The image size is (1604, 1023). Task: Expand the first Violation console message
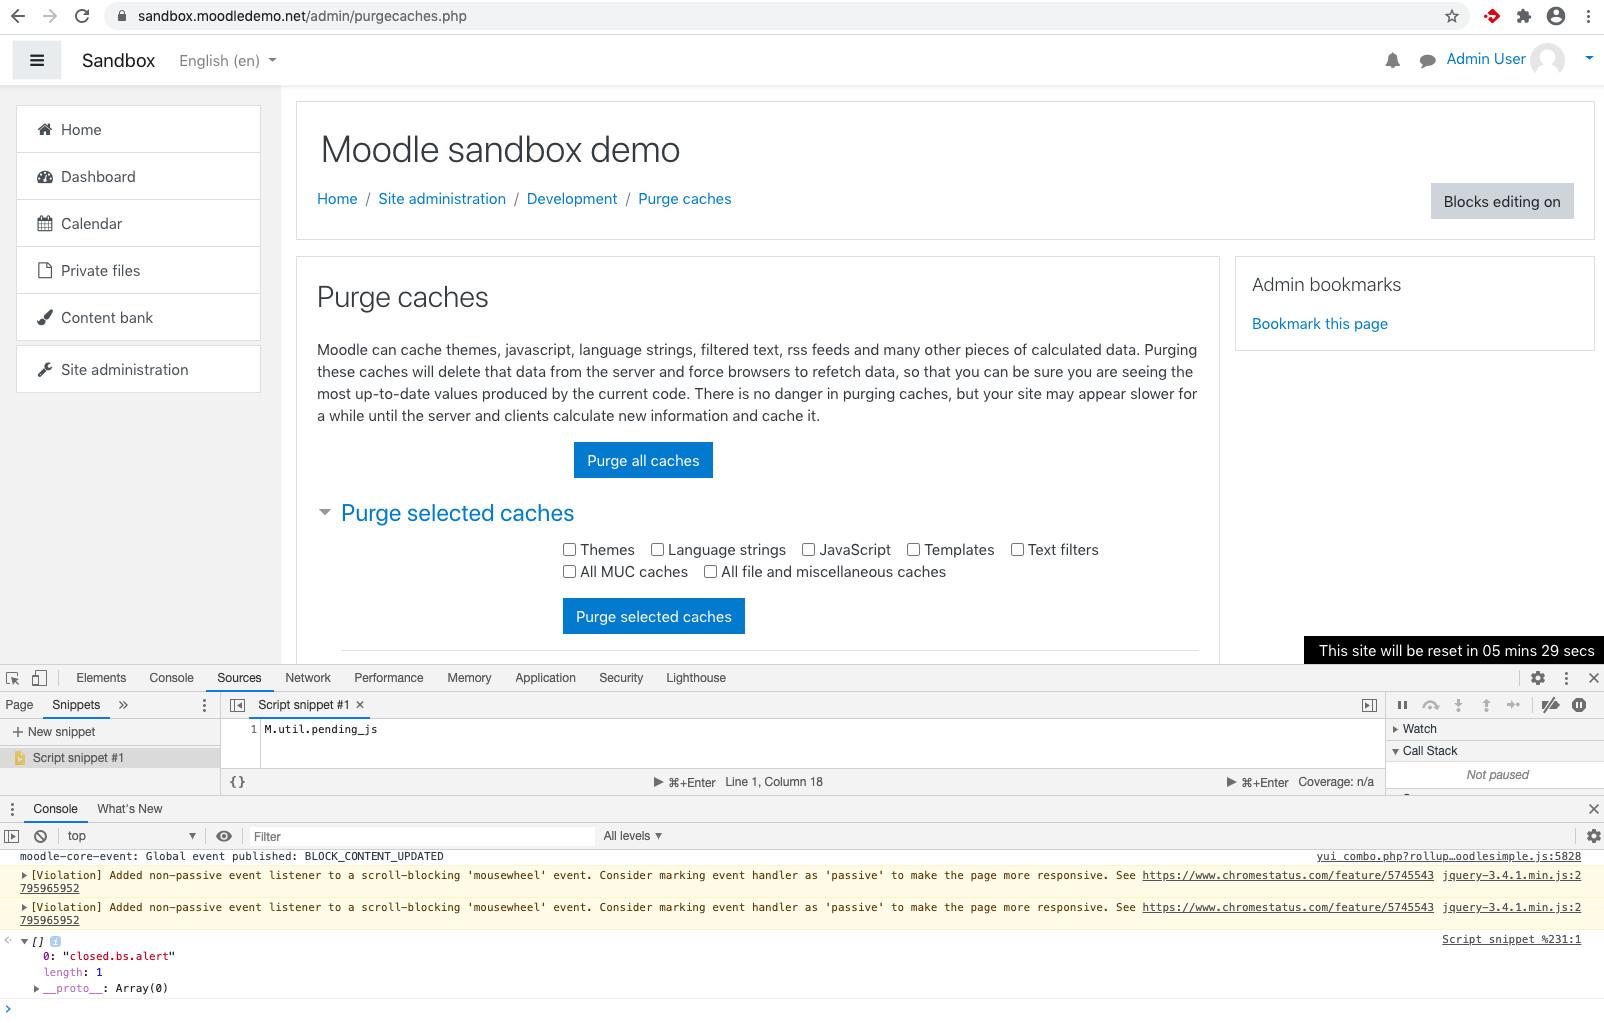pyautogui.click(x=24, y=875)
